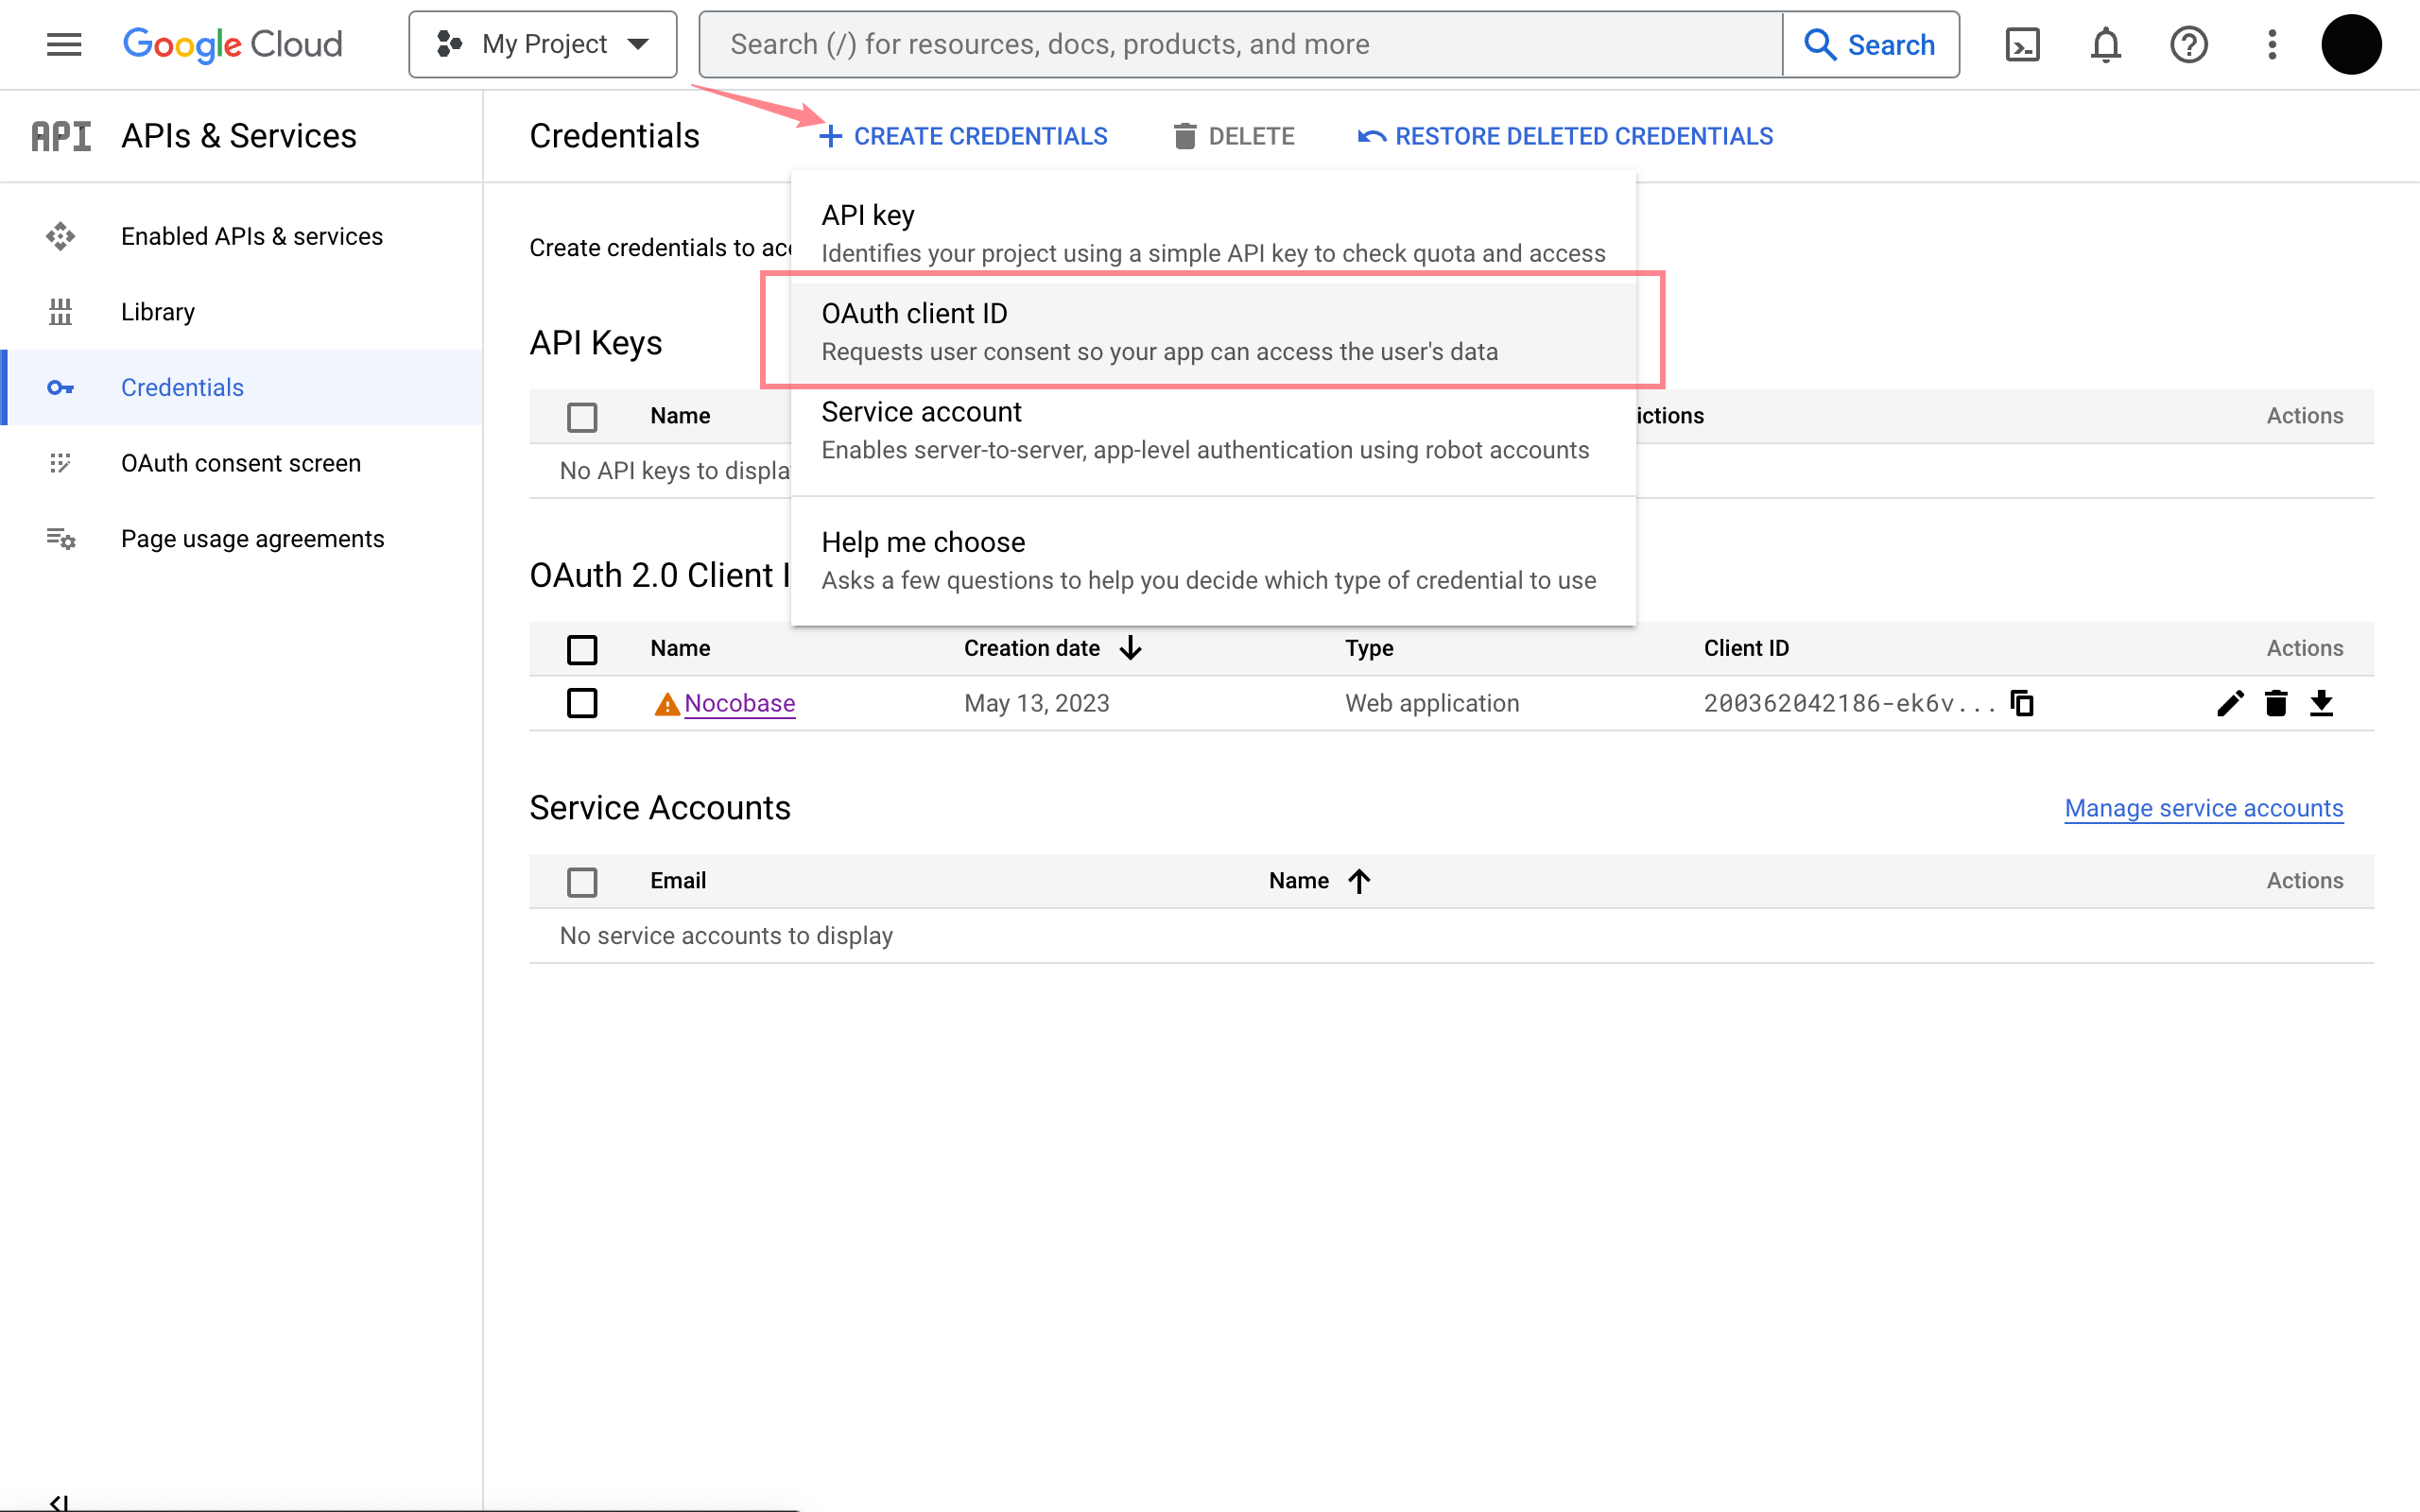Download the Nocobase OAuth client JSON
The width and height of the screenshot is (2420, 1512).
[x=2321, y=703]
